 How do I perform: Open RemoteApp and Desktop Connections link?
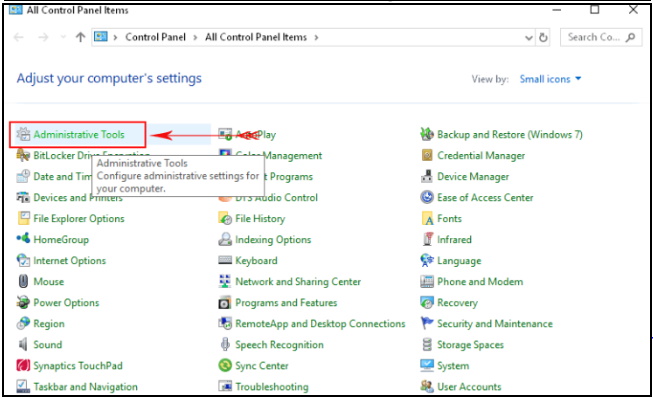click(320, 324)
